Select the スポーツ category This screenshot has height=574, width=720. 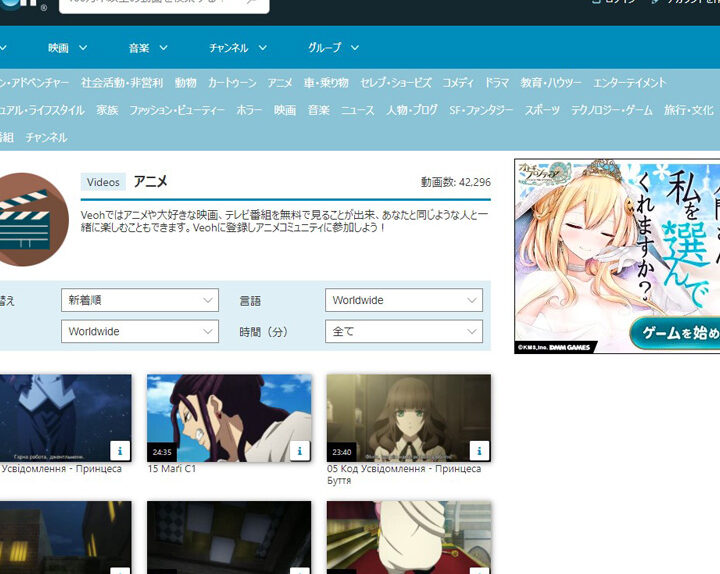[x=542, y=110]
